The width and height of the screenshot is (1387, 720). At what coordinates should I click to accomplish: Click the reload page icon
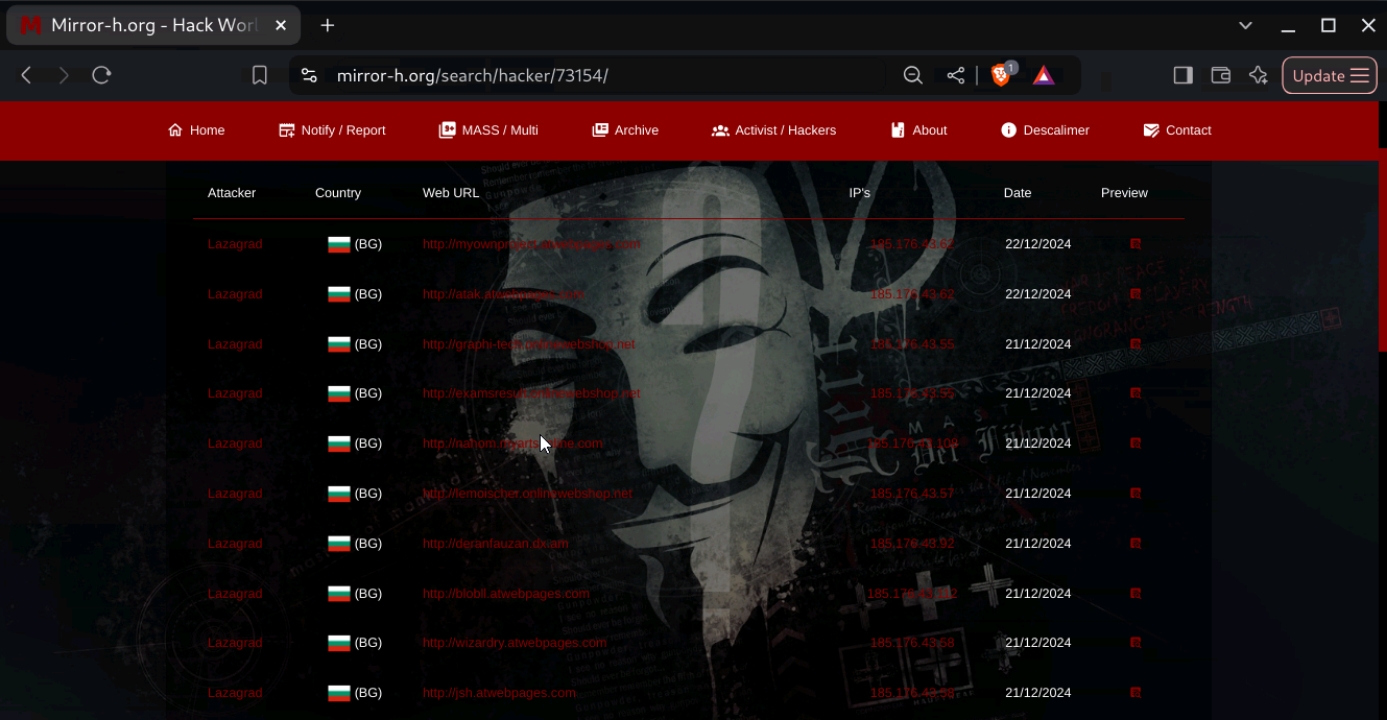101,76
